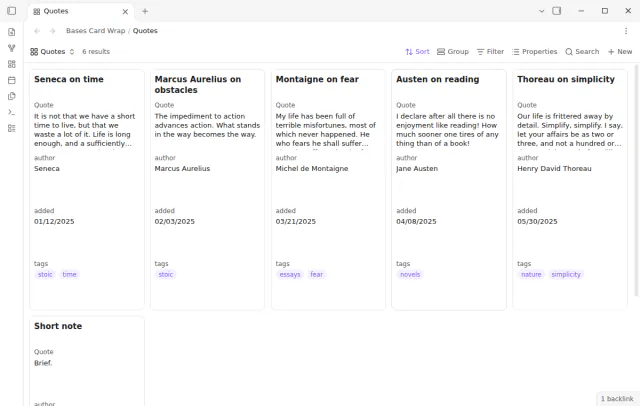The image size is (640, 406).
Task: Open the Properties menu
Action: 535,51
